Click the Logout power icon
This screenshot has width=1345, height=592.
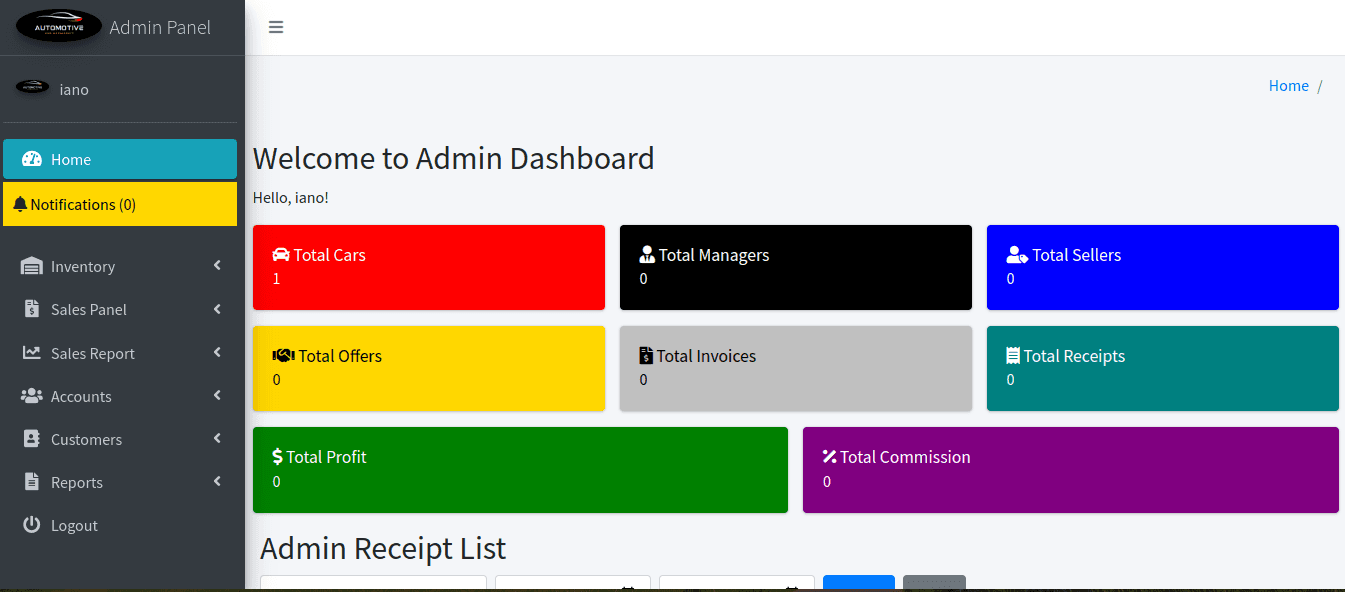point(32,525)
